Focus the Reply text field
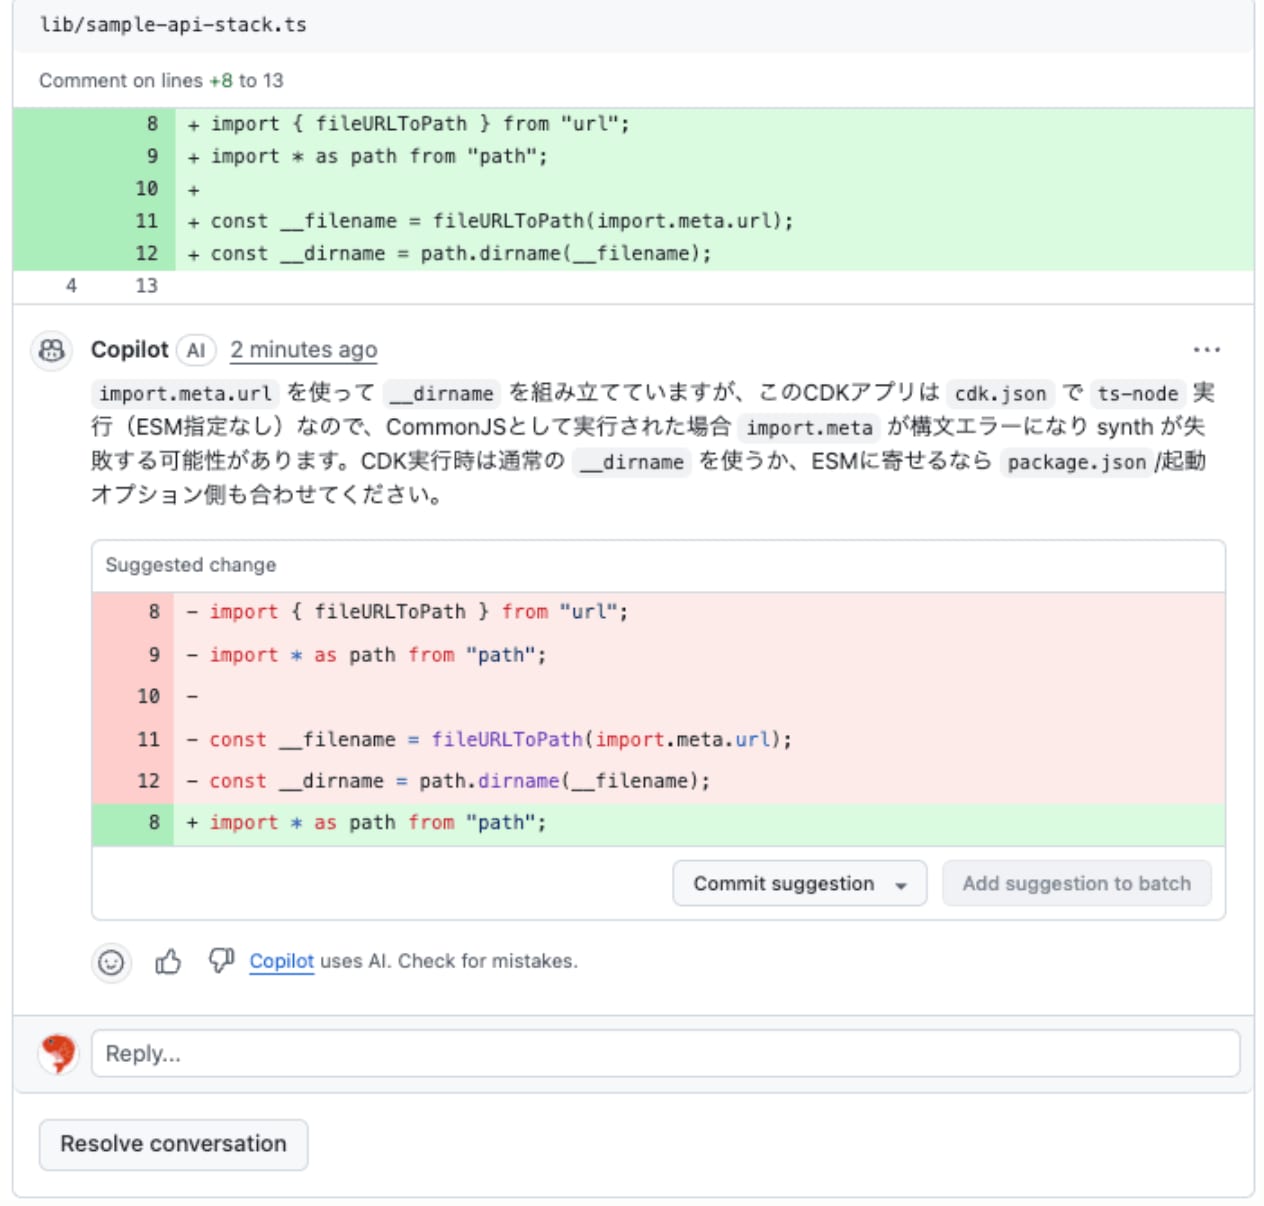The height and width of the screenshot is (1206, 1264). (x=665, y=1054)
